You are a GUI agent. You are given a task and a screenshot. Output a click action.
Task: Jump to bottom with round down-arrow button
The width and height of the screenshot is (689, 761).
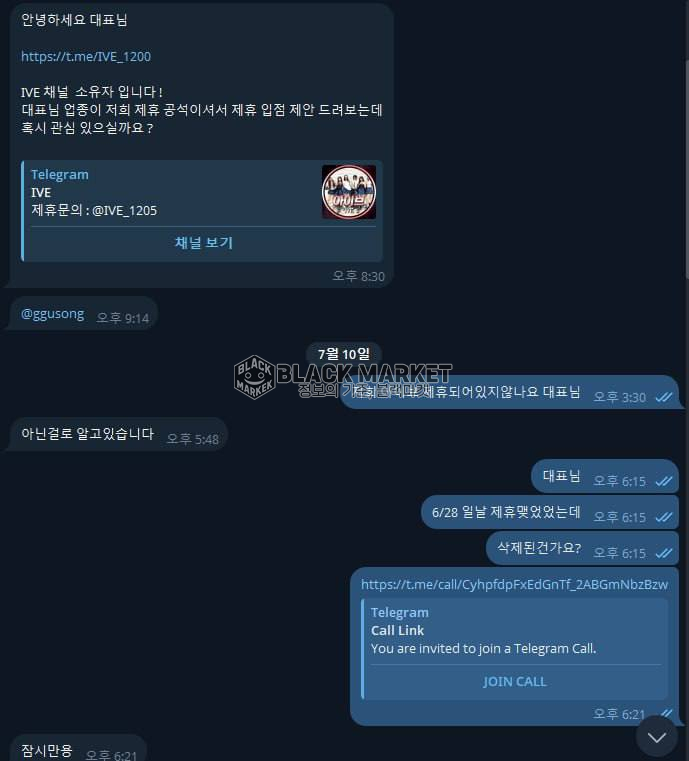pos(656,737)
